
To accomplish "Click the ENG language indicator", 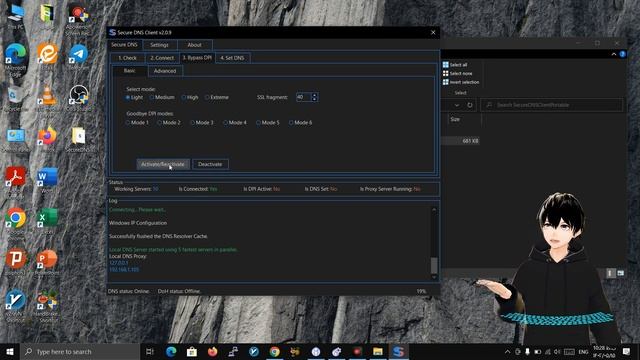I will (x=583, y=351).
